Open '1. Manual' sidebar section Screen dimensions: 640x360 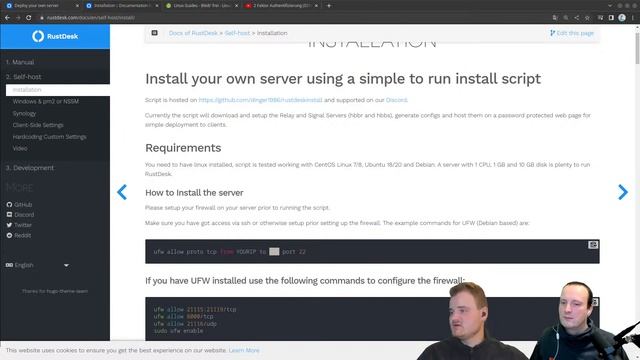(20, 62)
